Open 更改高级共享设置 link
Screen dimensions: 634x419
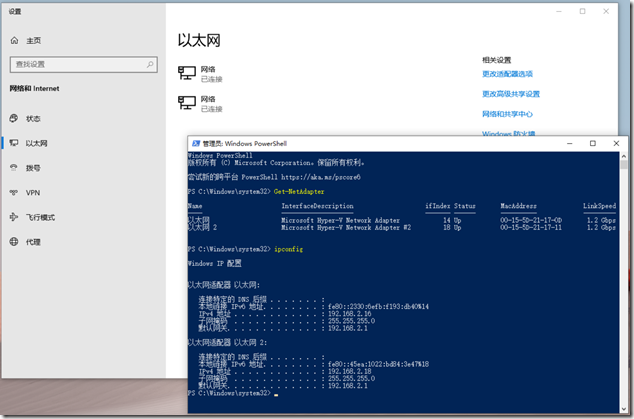point(511,94)
